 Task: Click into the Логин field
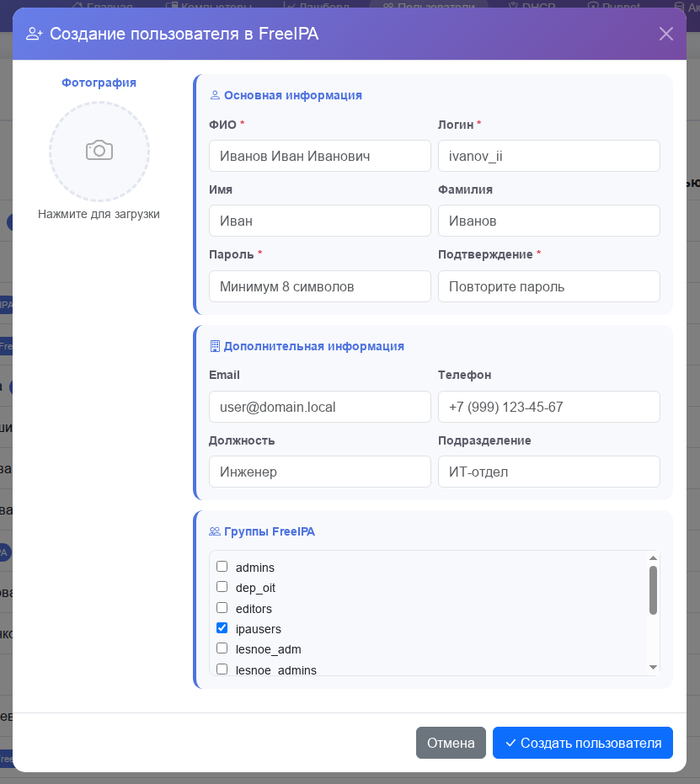(548, 156)
